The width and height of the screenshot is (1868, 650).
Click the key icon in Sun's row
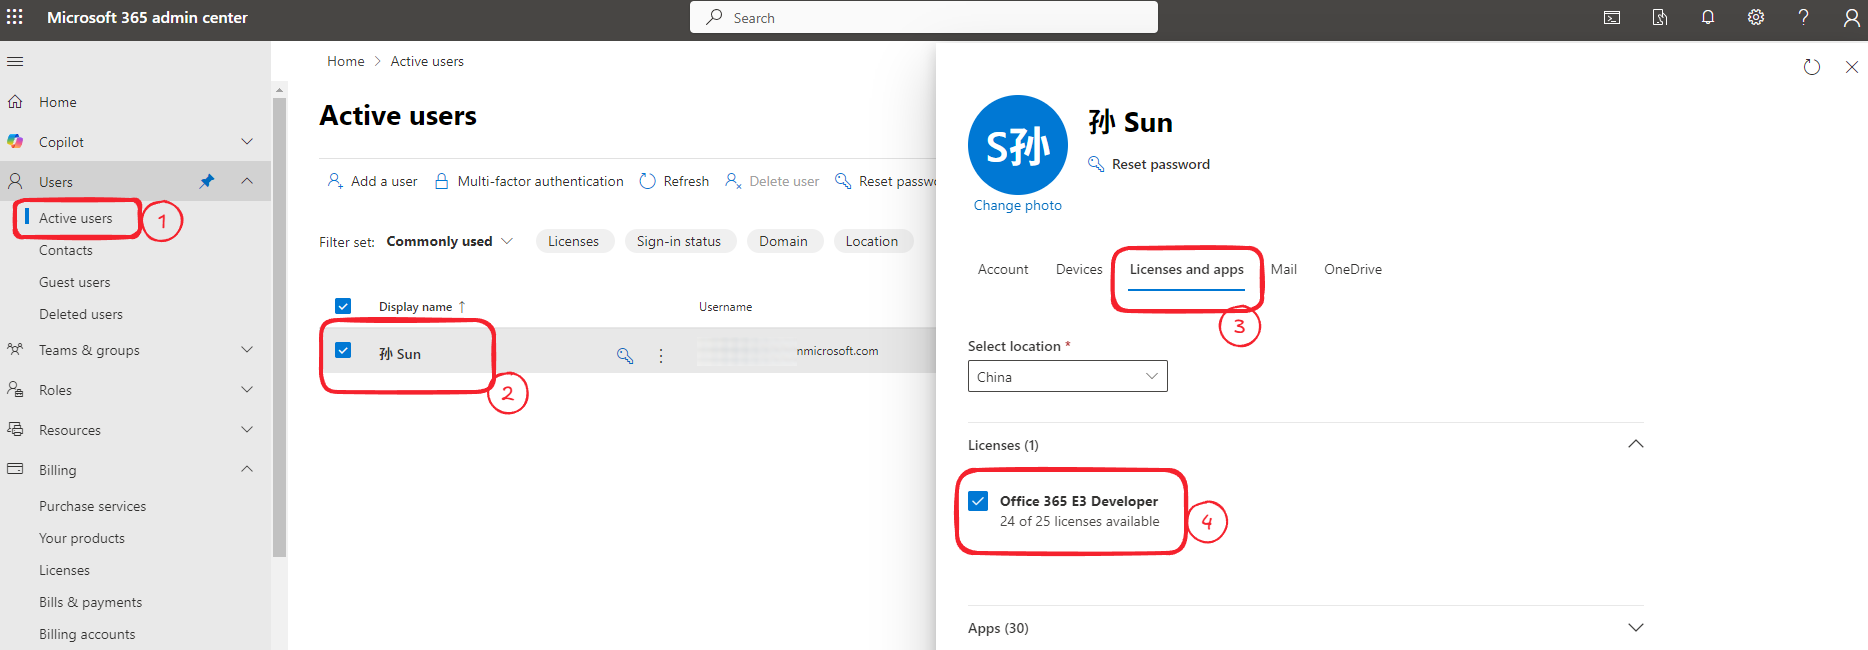tap(625, 355)
